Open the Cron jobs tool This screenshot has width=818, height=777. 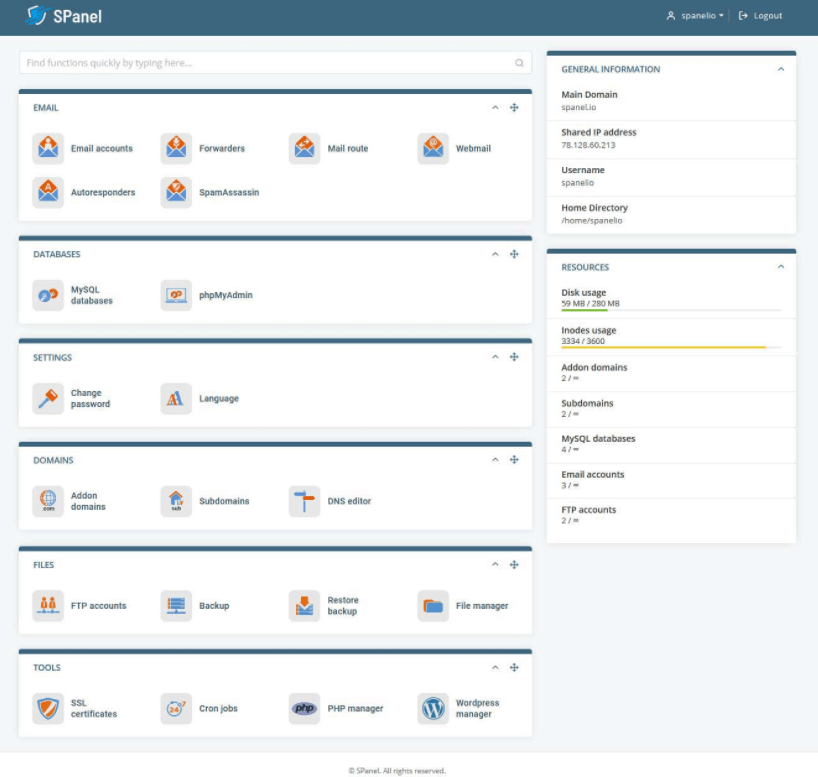pos(199,708)
